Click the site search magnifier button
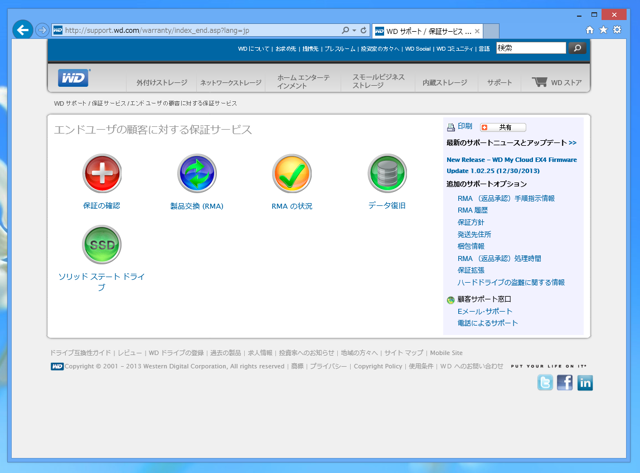This screenshot has width=640, height=473. point(577,48)
